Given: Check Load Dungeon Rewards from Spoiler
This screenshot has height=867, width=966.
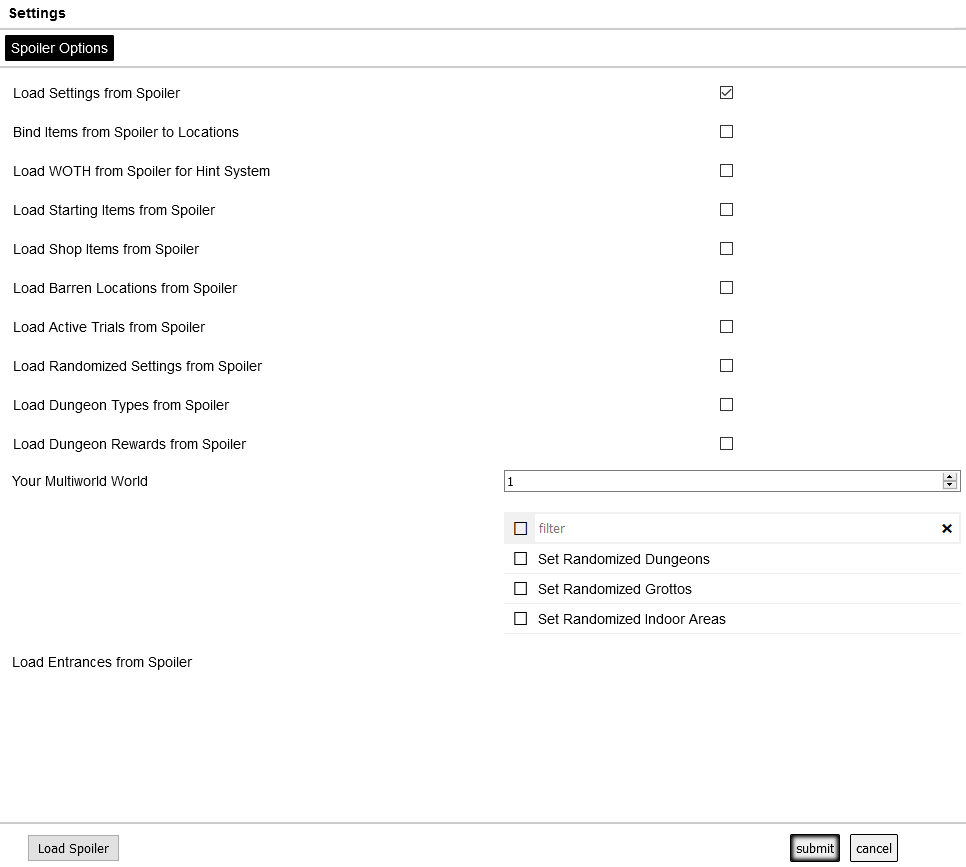Looking at the screenshot, I should click(726, 444).
